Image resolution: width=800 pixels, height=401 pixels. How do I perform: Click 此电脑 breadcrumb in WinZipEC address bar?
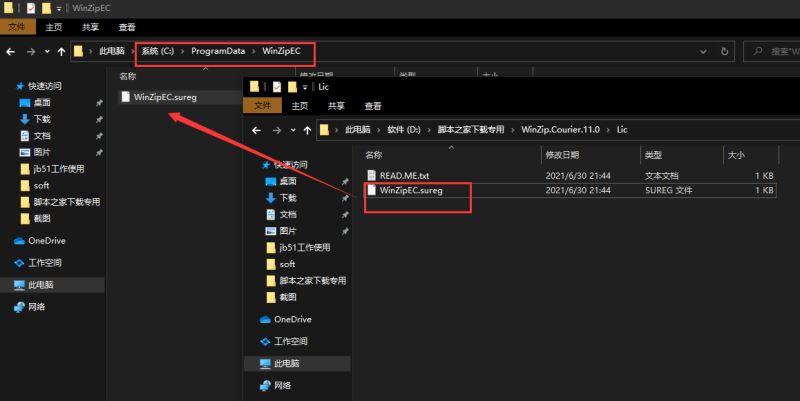[x=112, y=51]
